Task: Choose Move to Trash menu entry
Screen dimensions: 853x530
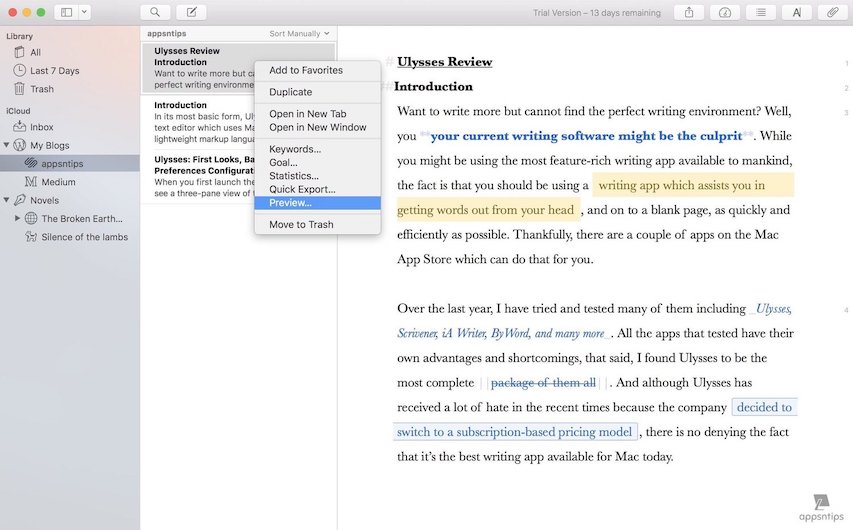Action: tap(301, 224)
